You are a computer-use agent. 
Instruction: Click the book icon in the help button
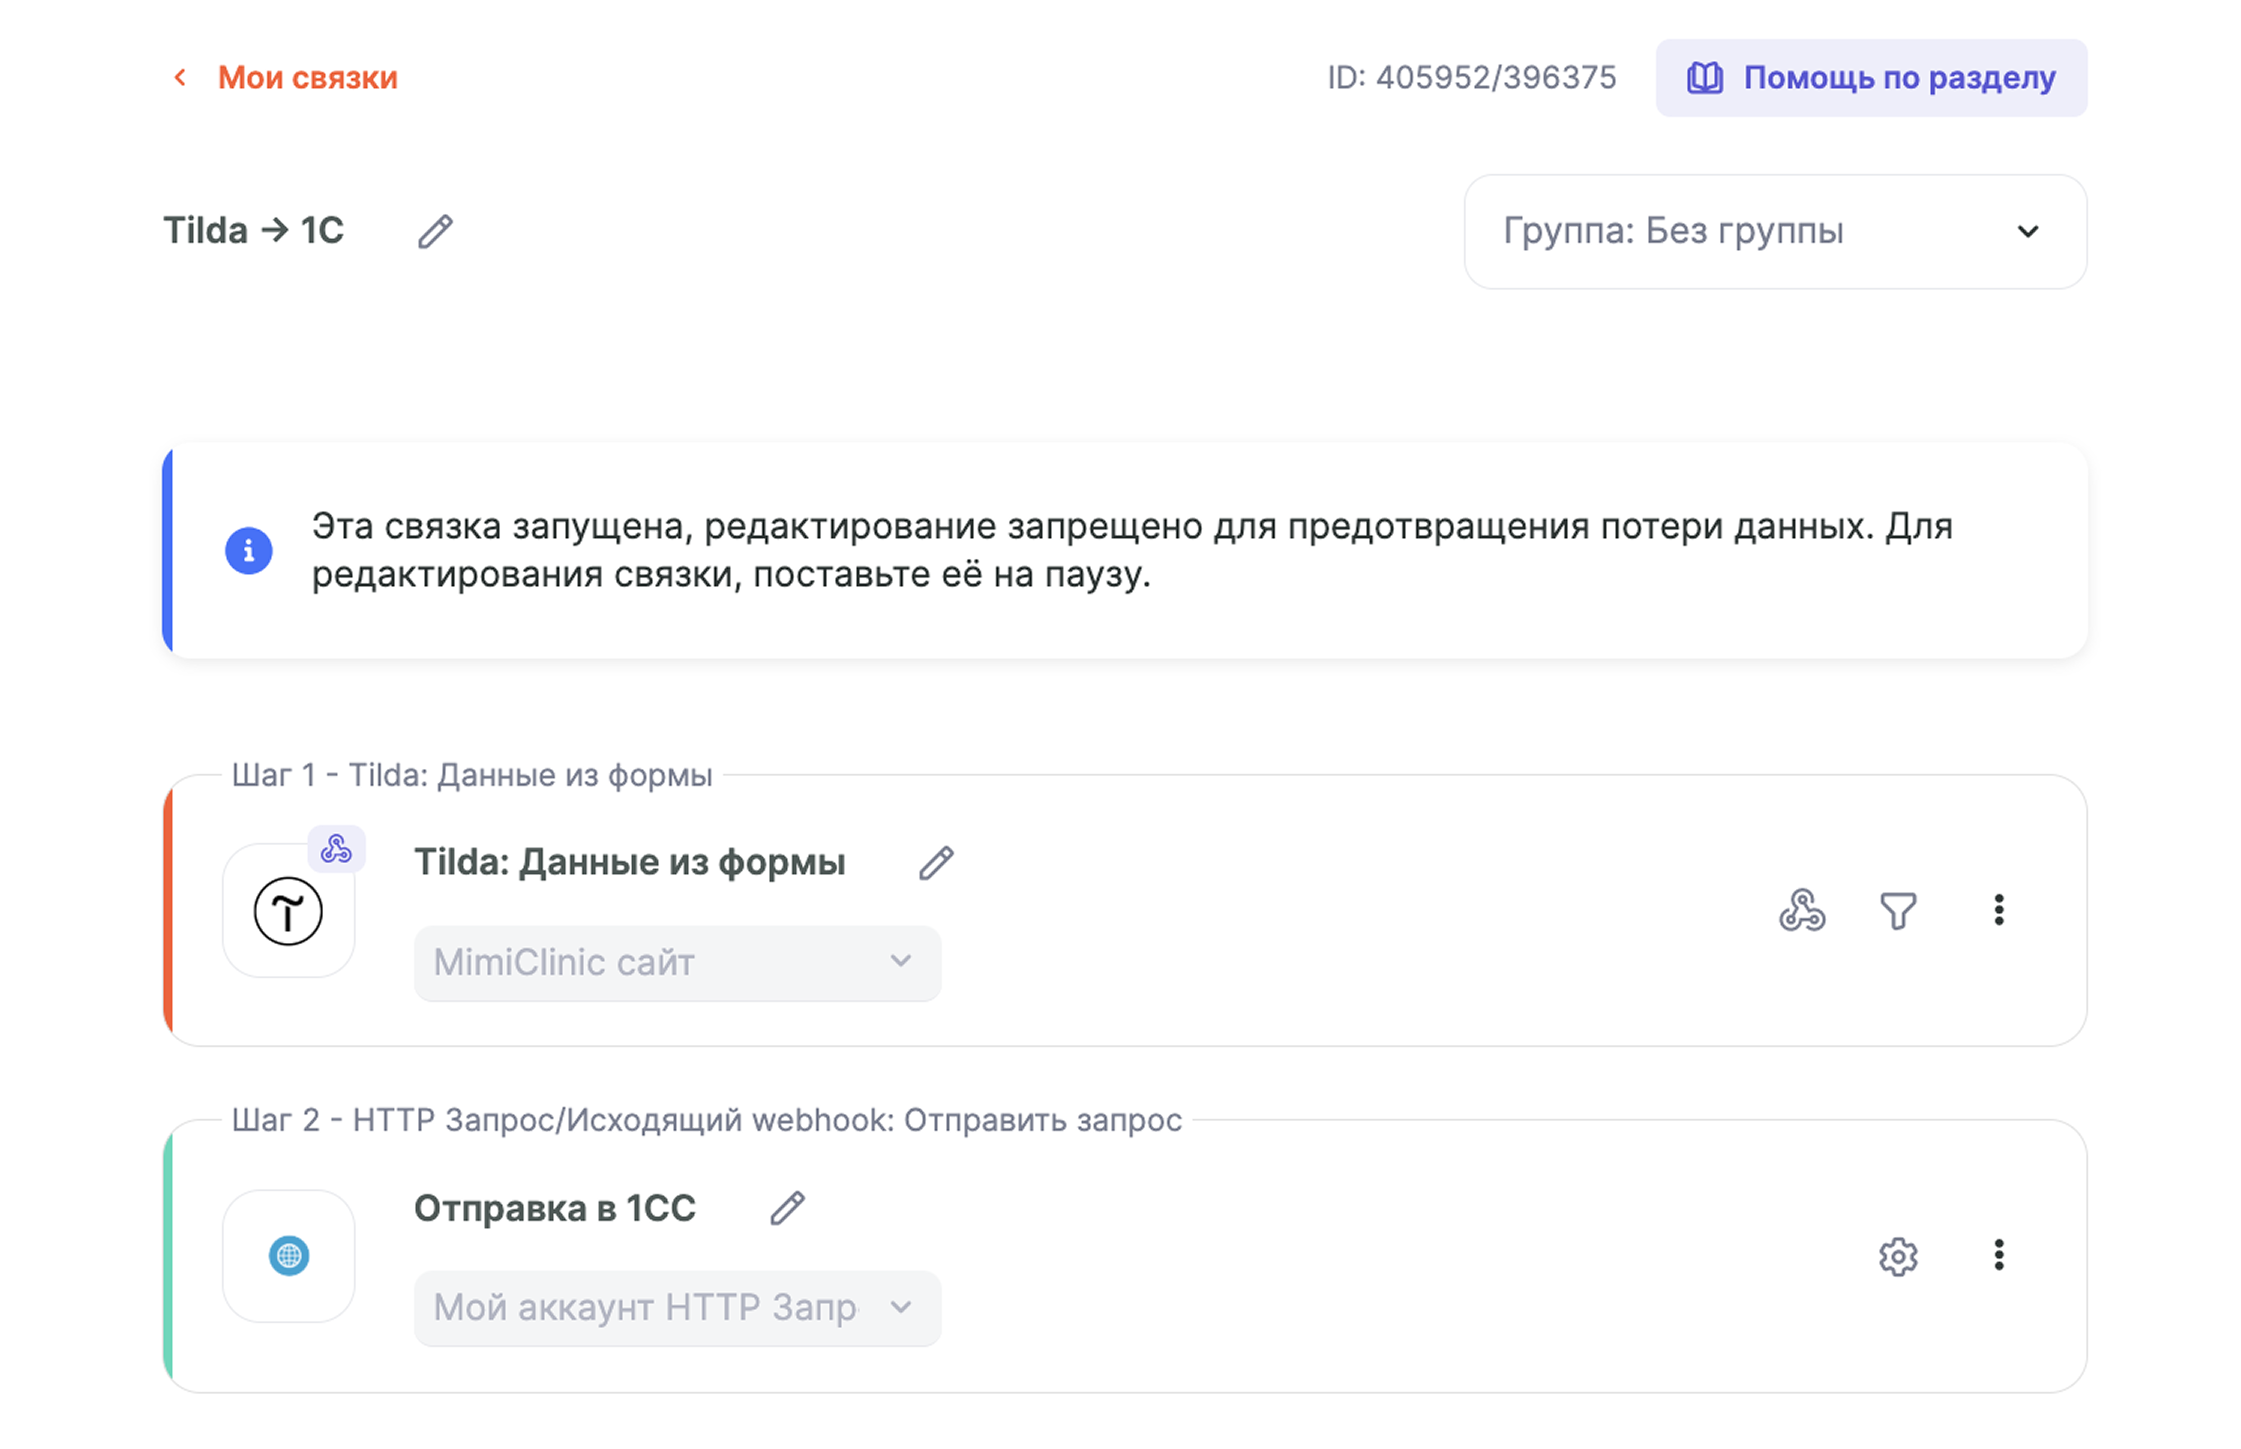[x=1705, y=78]
